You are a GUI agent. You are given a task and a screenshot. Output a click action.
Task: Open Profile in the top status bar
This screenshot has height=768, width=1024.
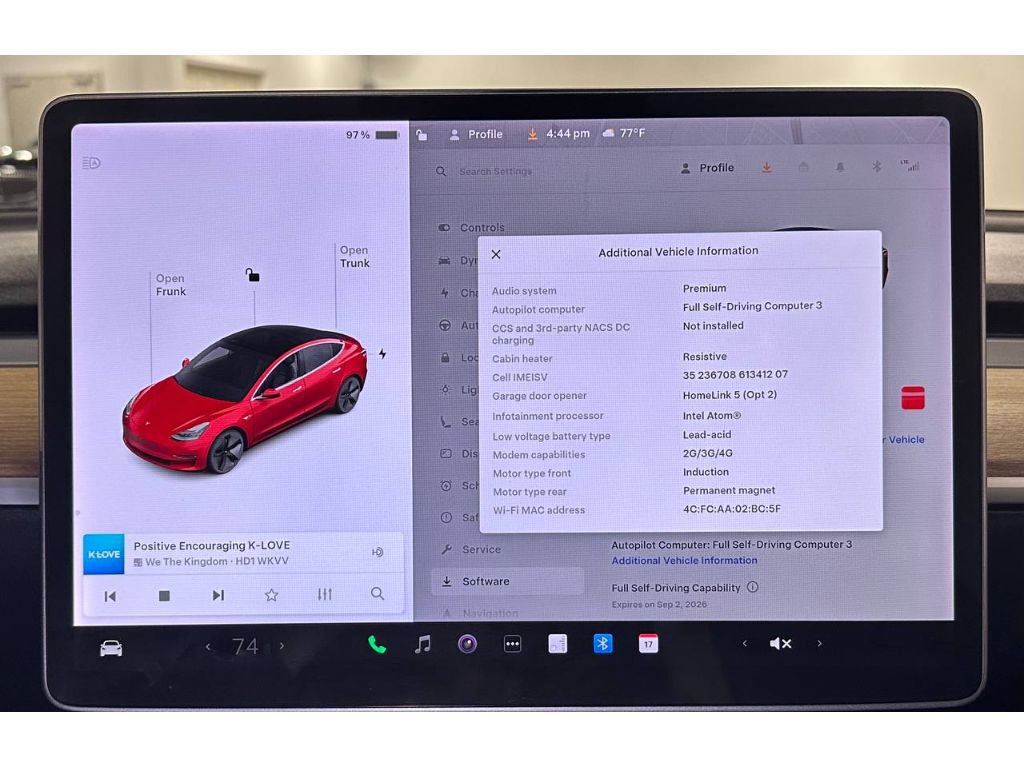coord(476,134)
